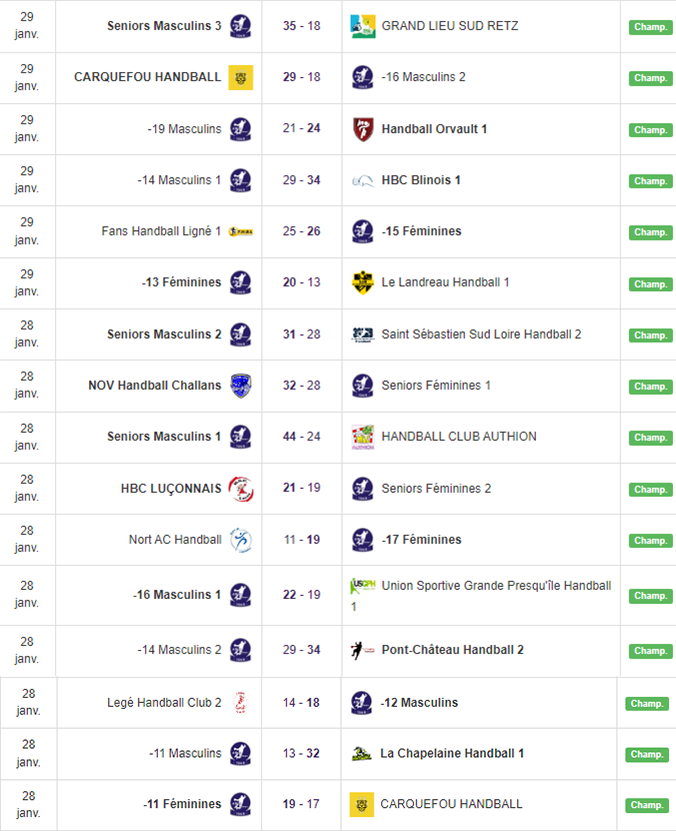The width and height of the screenshot is (676, 831).
Task: Click the La Chapelaine Handball 1 logo
Action: pyautogui.click(x=361, y=754)
